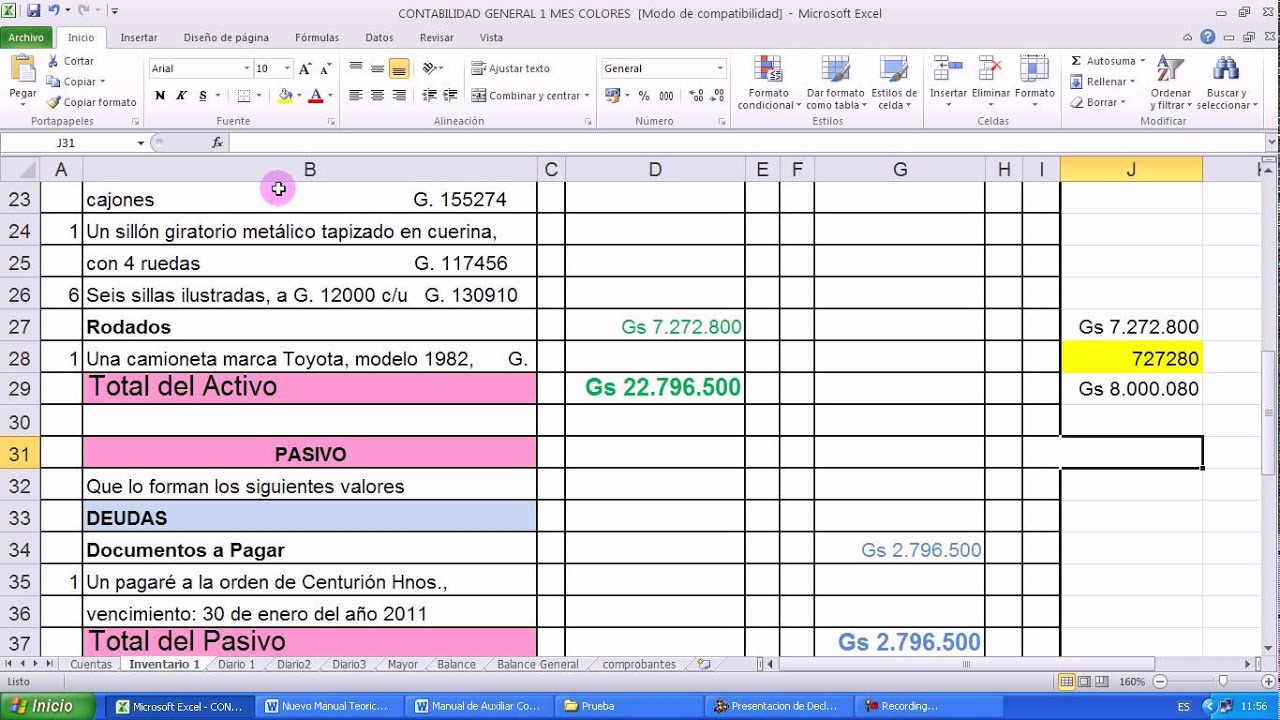1280x720 pixels.
Task: Open the font name Arial dropdown
Action: [246, 69]
